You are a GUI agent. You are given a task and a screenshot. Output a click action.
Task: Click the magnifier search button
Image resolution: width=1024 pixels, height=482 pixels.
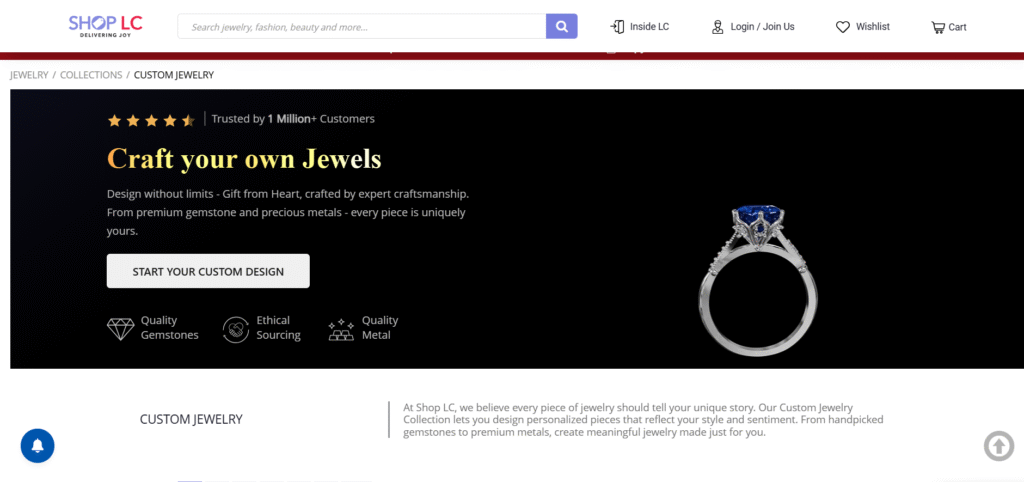coord(562,26)
